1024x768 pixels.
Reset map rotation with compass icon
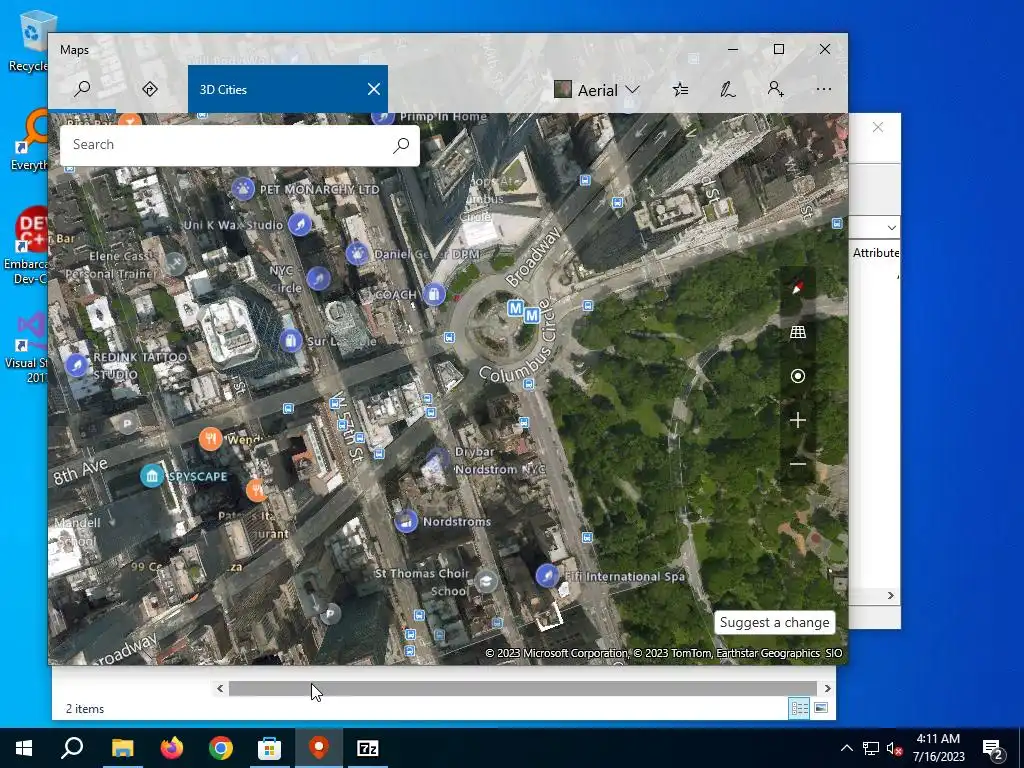pyautogui.click(x=797, y=288)
